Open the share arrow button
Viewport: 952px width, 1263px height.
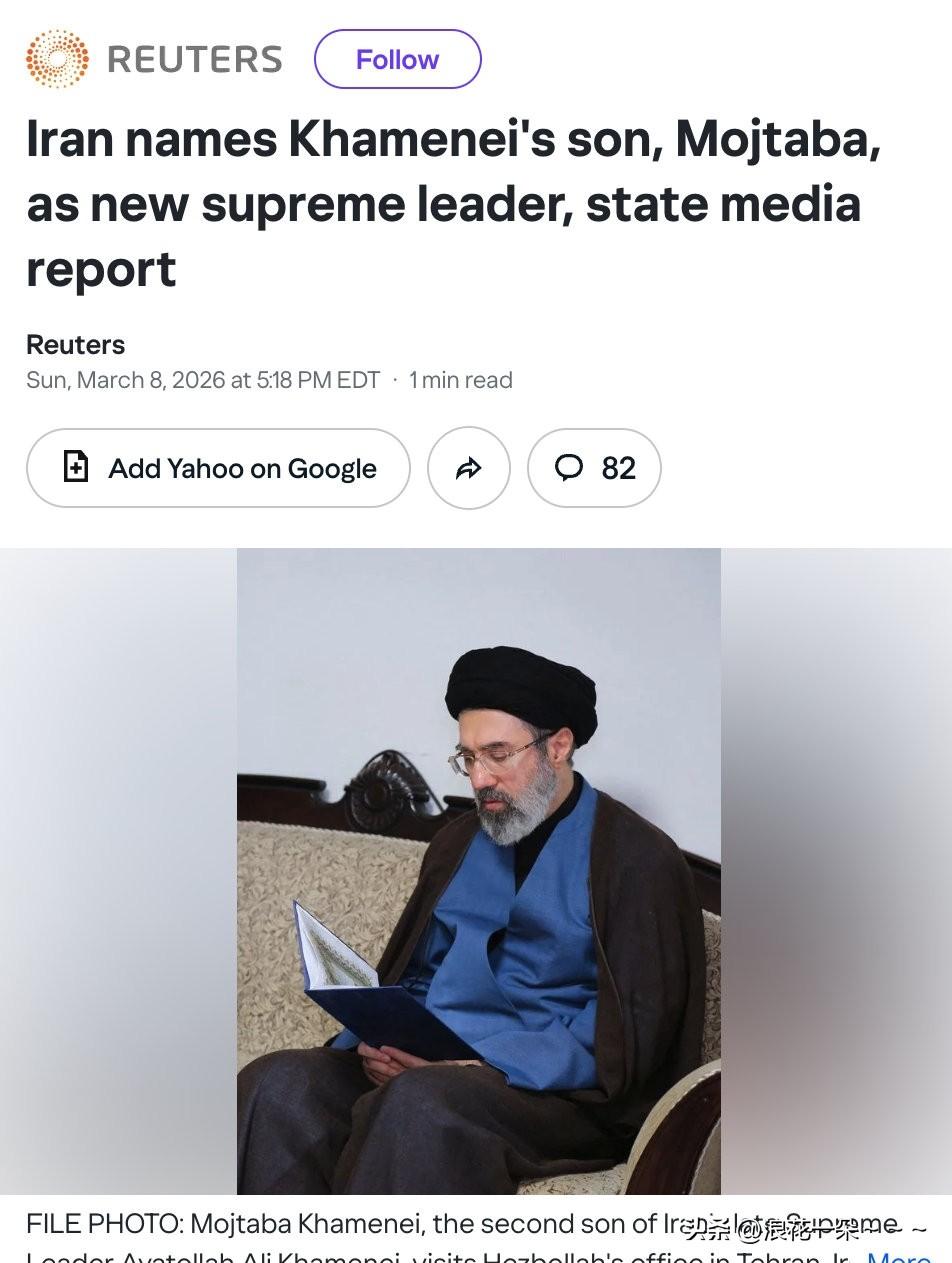click(469, 468)
